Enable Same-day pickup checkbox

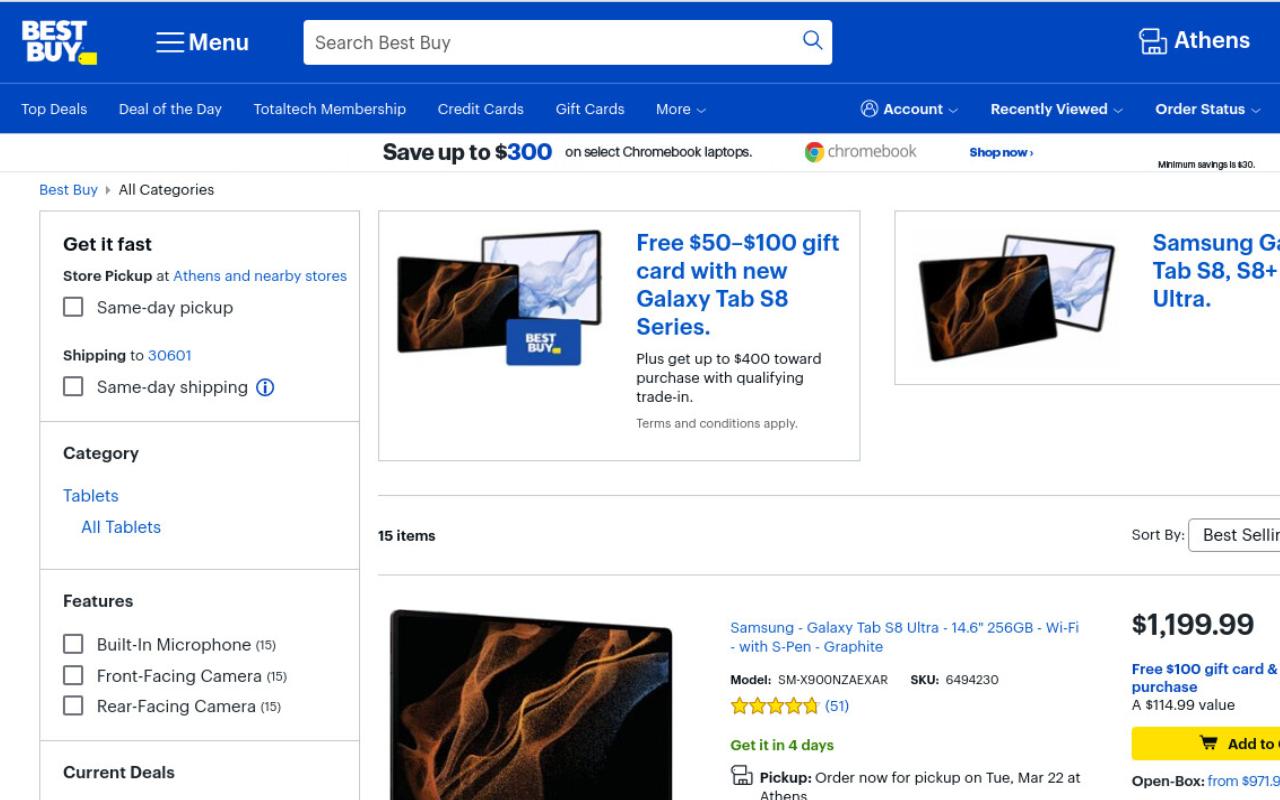coord(73,307)
